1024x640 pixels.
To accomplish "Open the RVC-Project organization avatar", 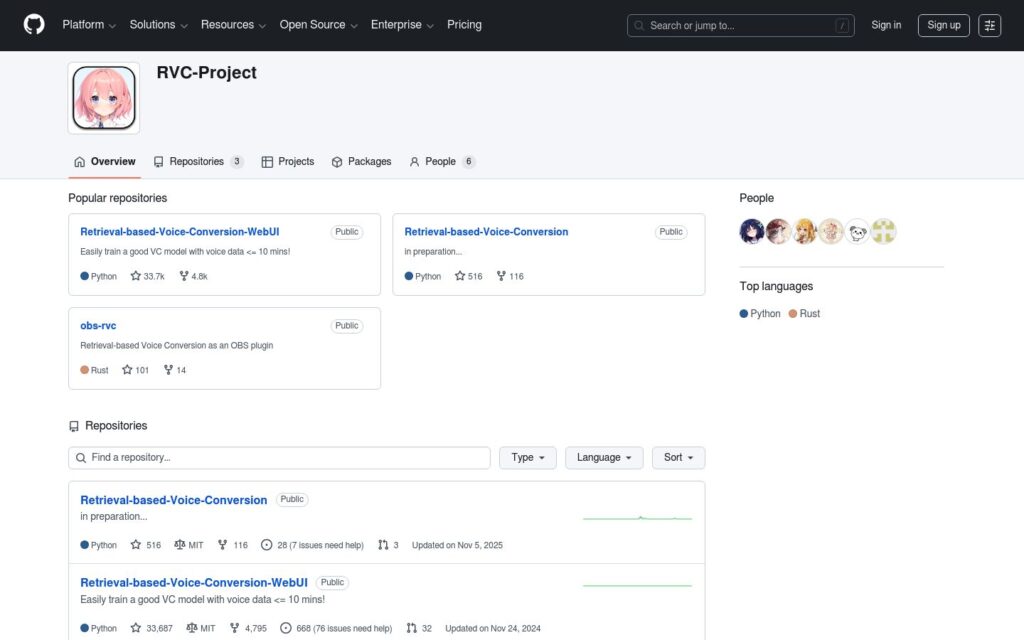I will pyautogui.click(x=104, y=98).
